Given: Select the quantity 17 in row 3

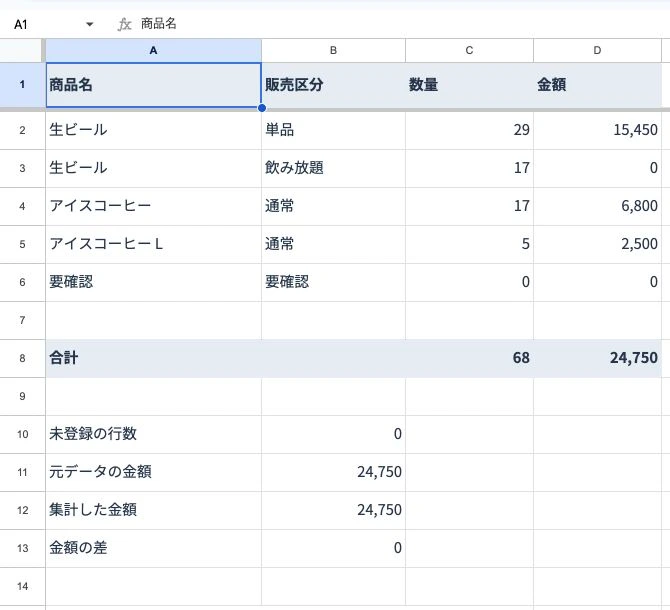Looking at the screenshot, I should tap(469, 168).
